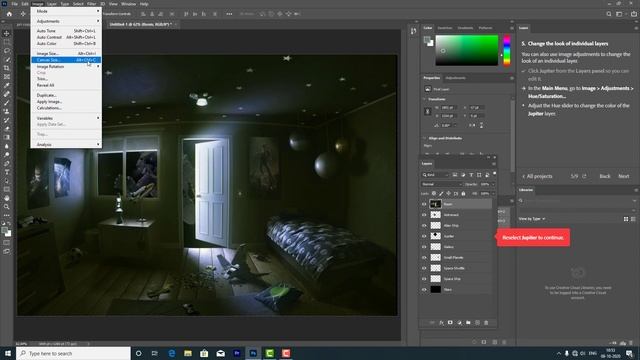640x360 pixels.
Task: Hide the Stars layer
Action: click(424, 289)
